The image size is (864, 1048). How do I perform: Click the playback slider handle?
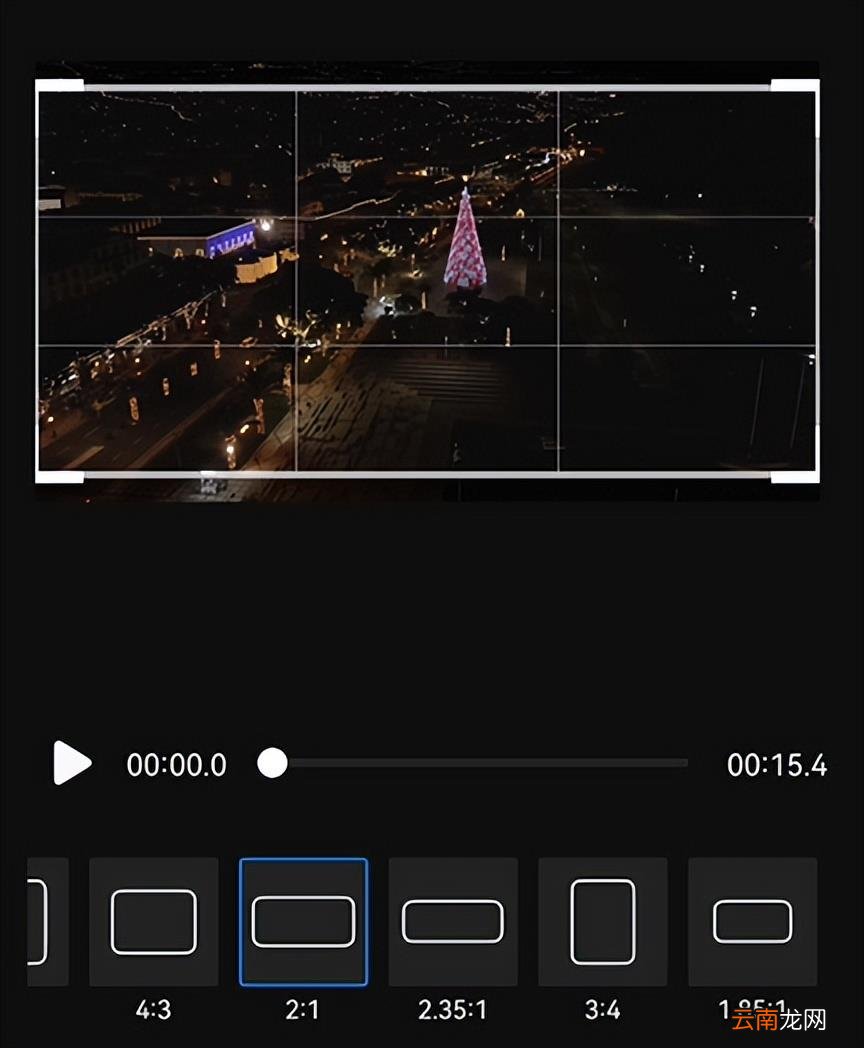click(272, 763)
